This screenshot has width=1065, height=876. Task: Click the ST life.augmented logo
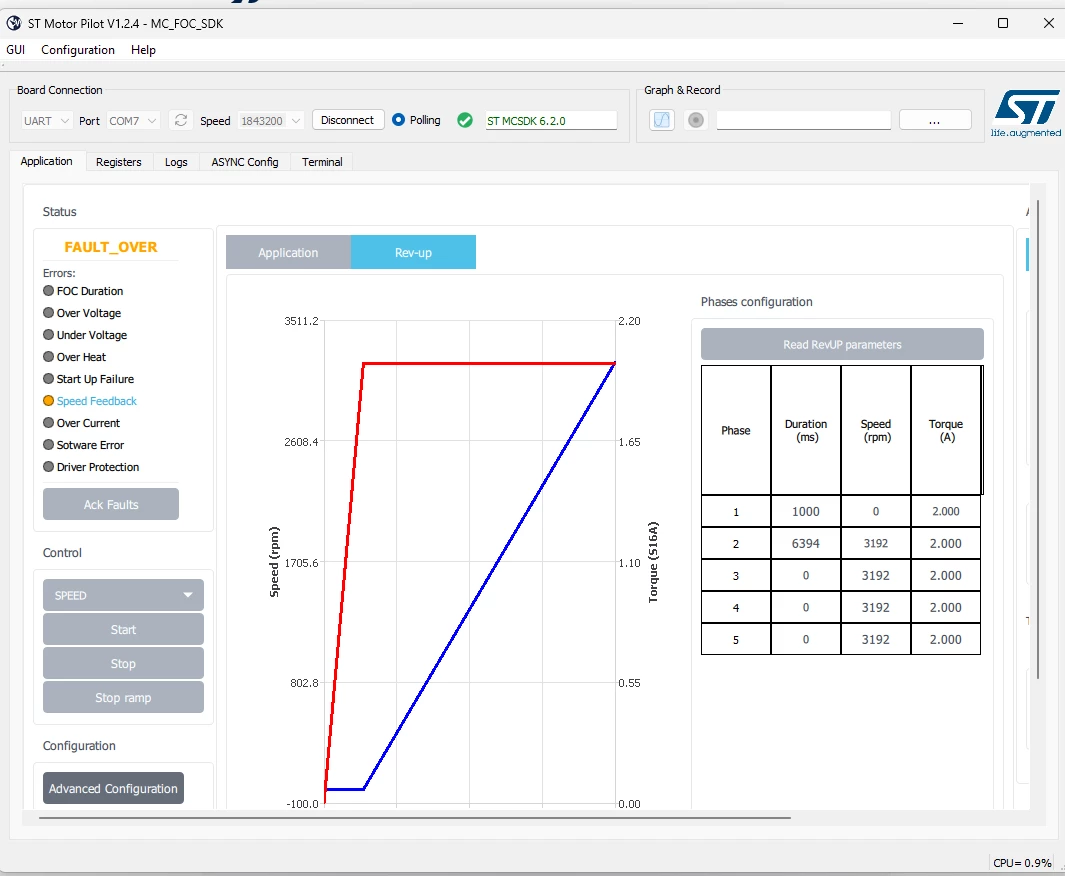coord(1026,113)
